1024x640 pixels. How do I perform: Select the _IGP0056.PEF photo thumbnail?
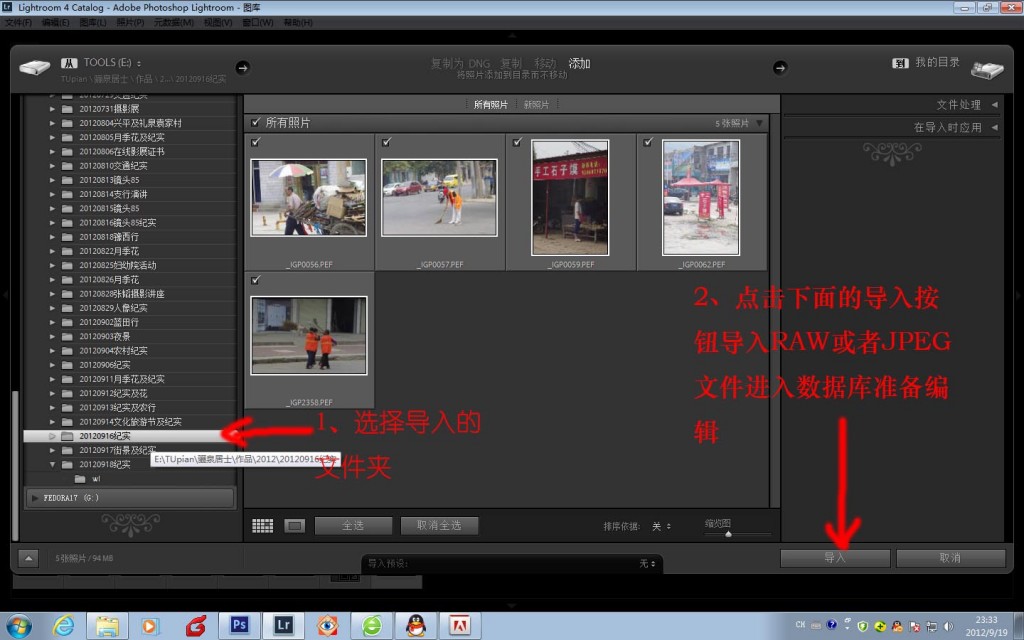pyautogui.click(x=308, y=197)
